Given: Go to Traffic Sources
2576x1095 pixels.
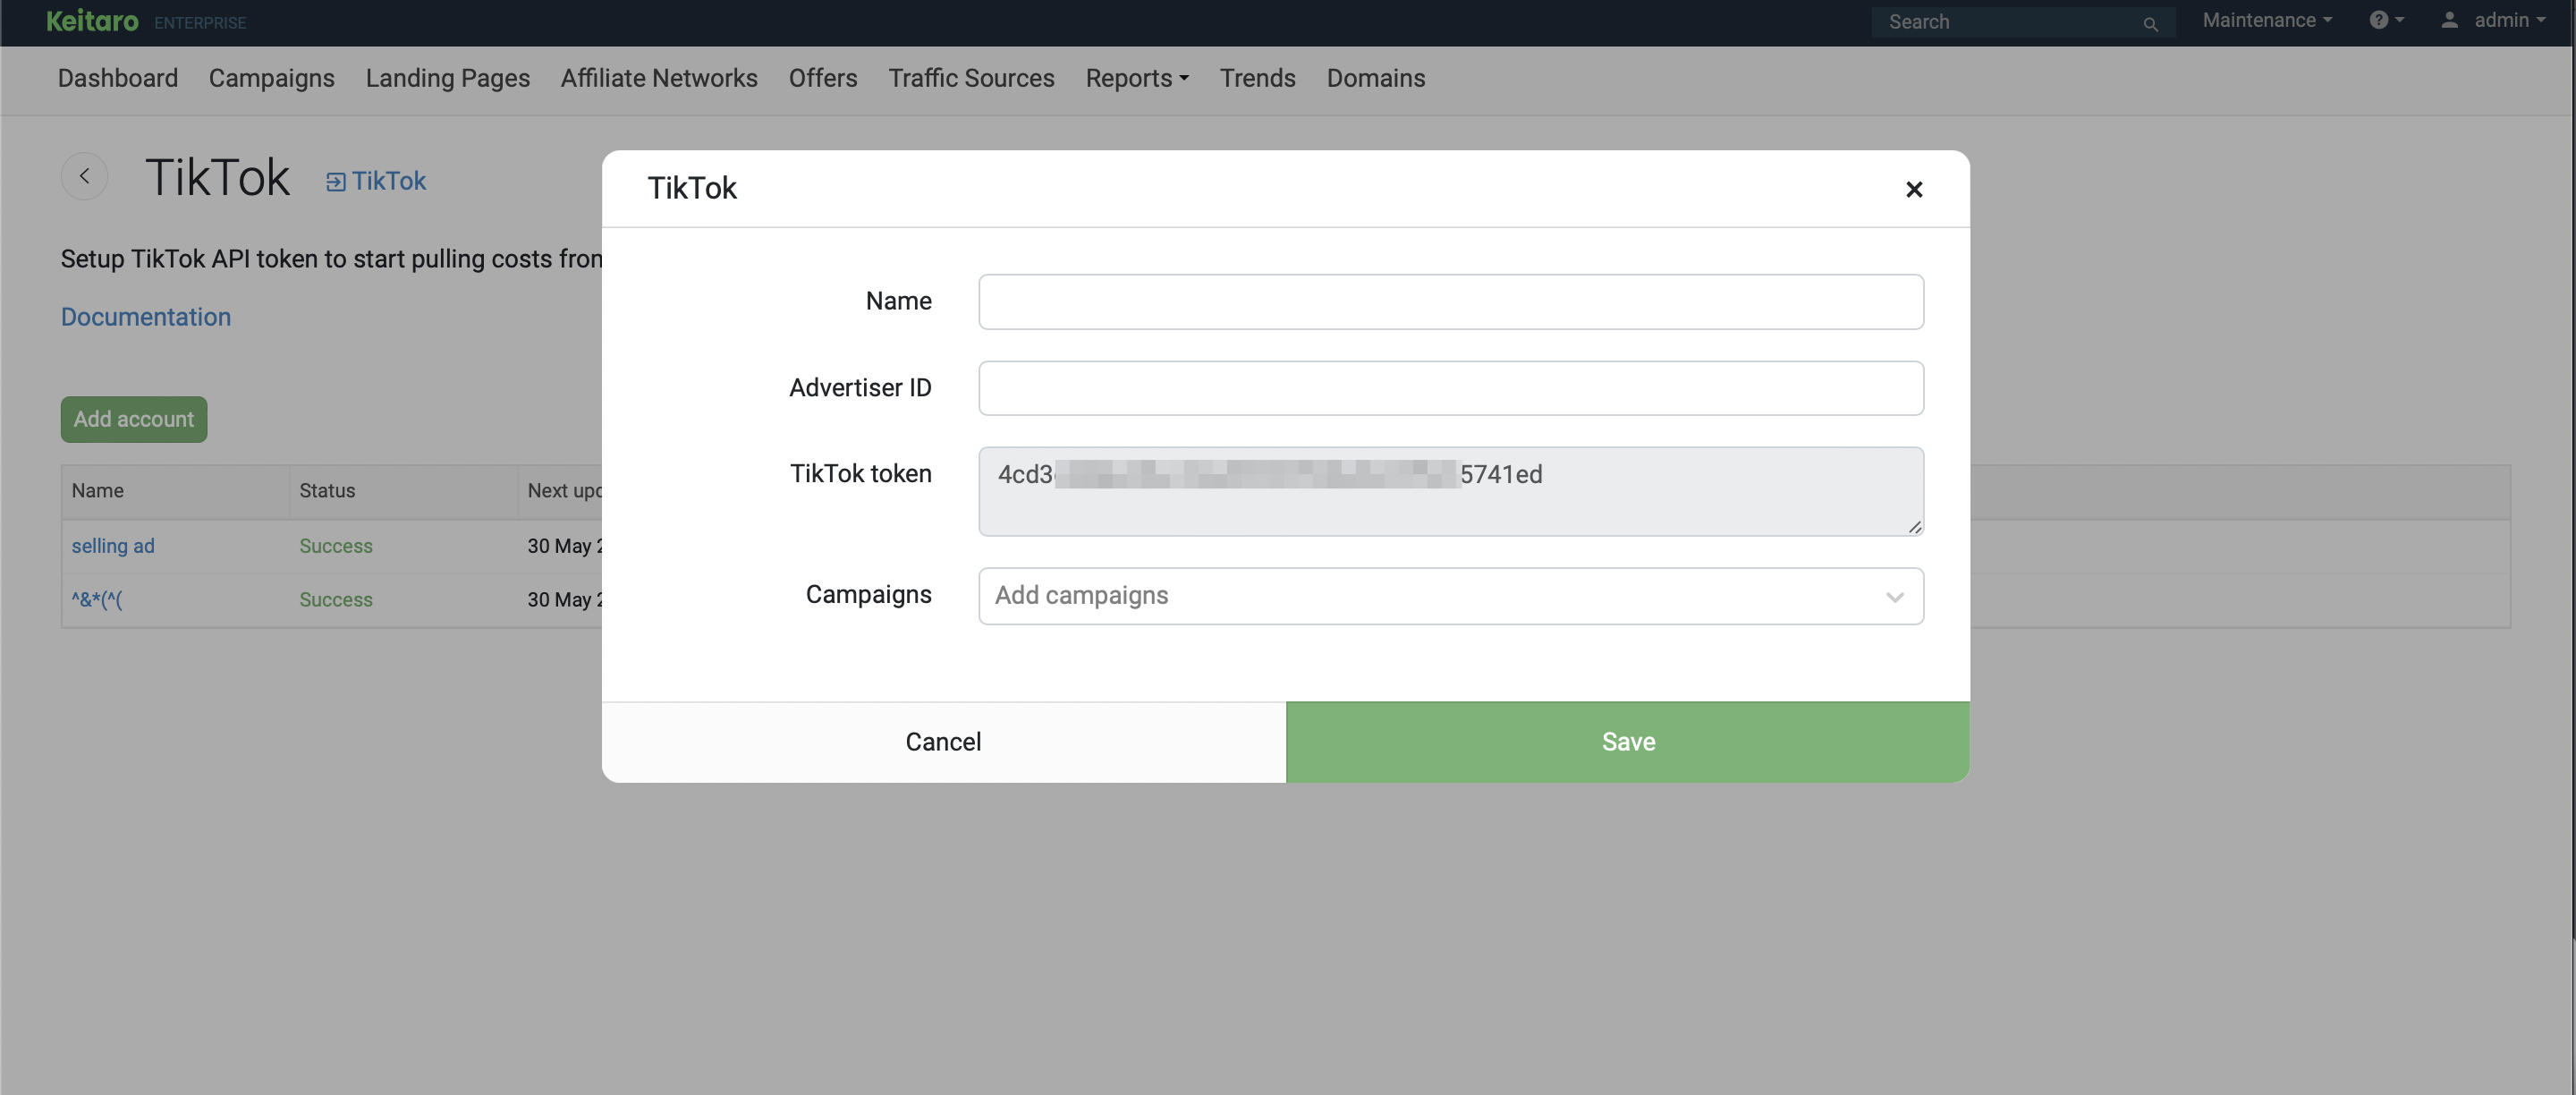Looking at the screenshot, I should pos(971,78).
